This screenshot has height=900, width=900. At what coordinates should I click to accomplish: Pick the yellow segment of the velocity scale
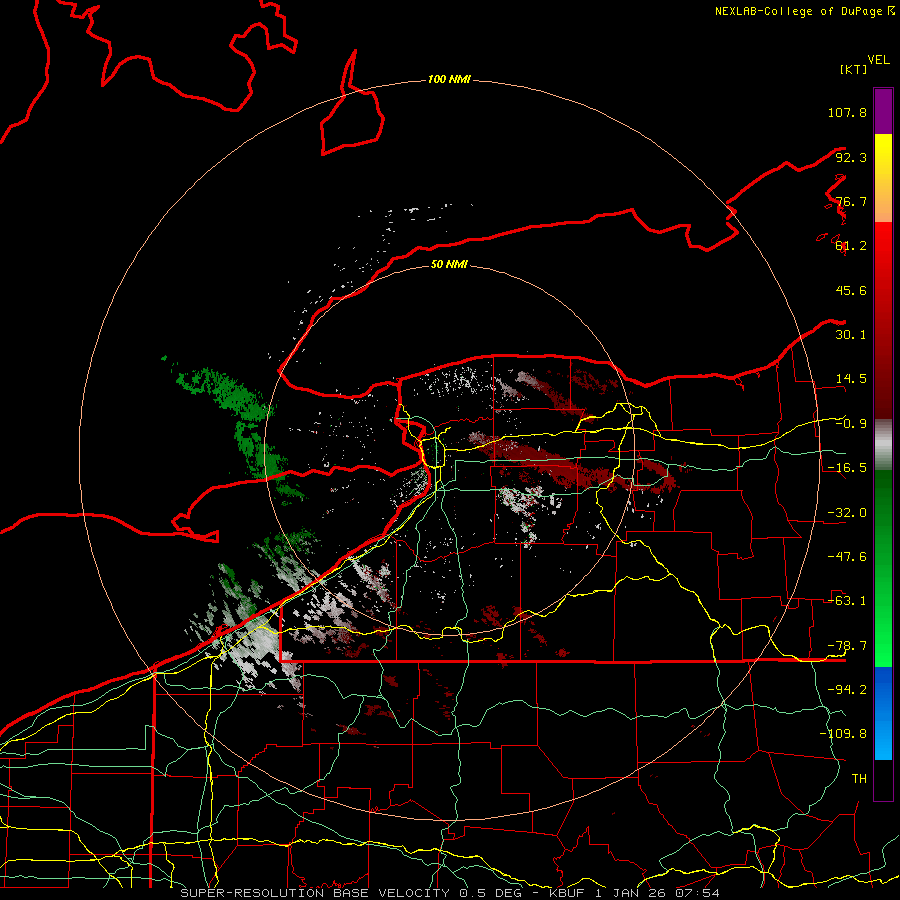[883, 178]
